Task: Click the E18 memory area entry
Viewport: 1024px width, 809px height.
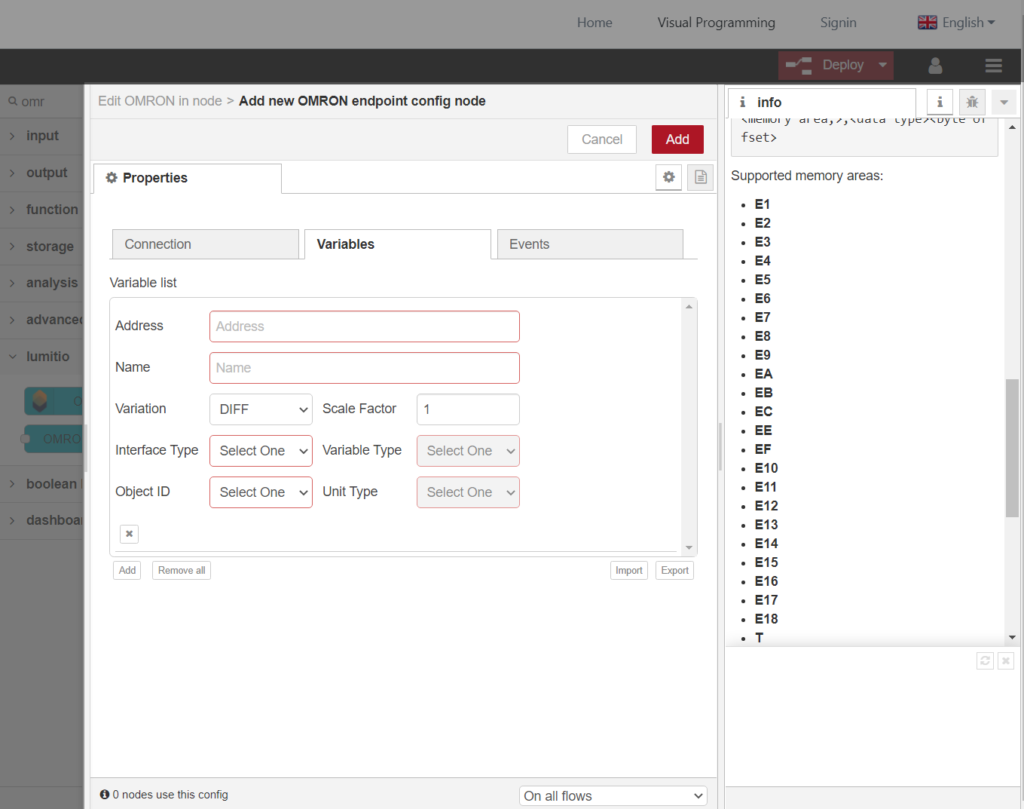Action: point(766,619)
